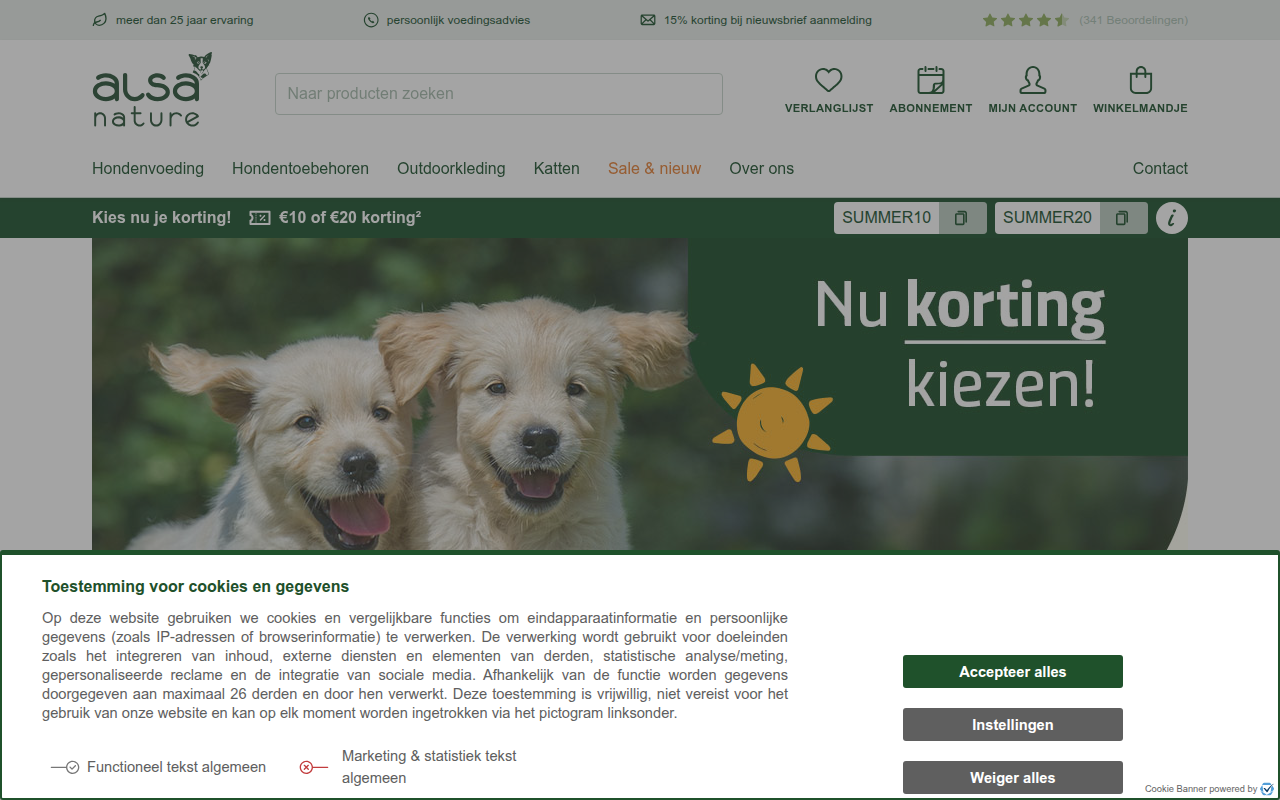Open the discount info icon
This screenshot has width=1280, height=800.
1172,218
